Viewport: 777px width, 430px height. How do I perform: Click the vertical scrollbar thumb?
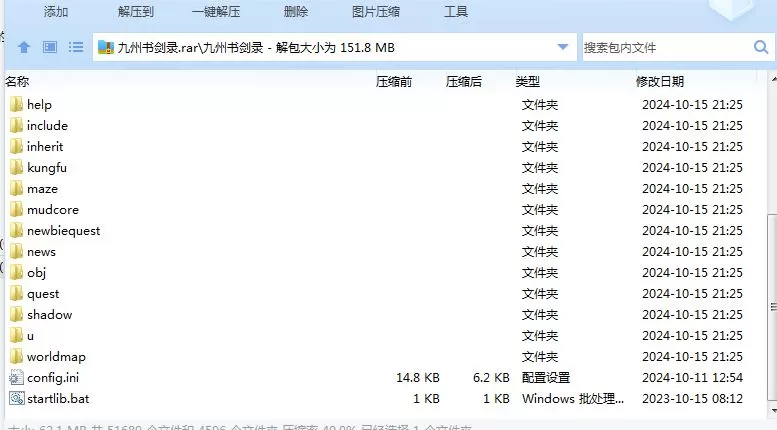(772, 306)
